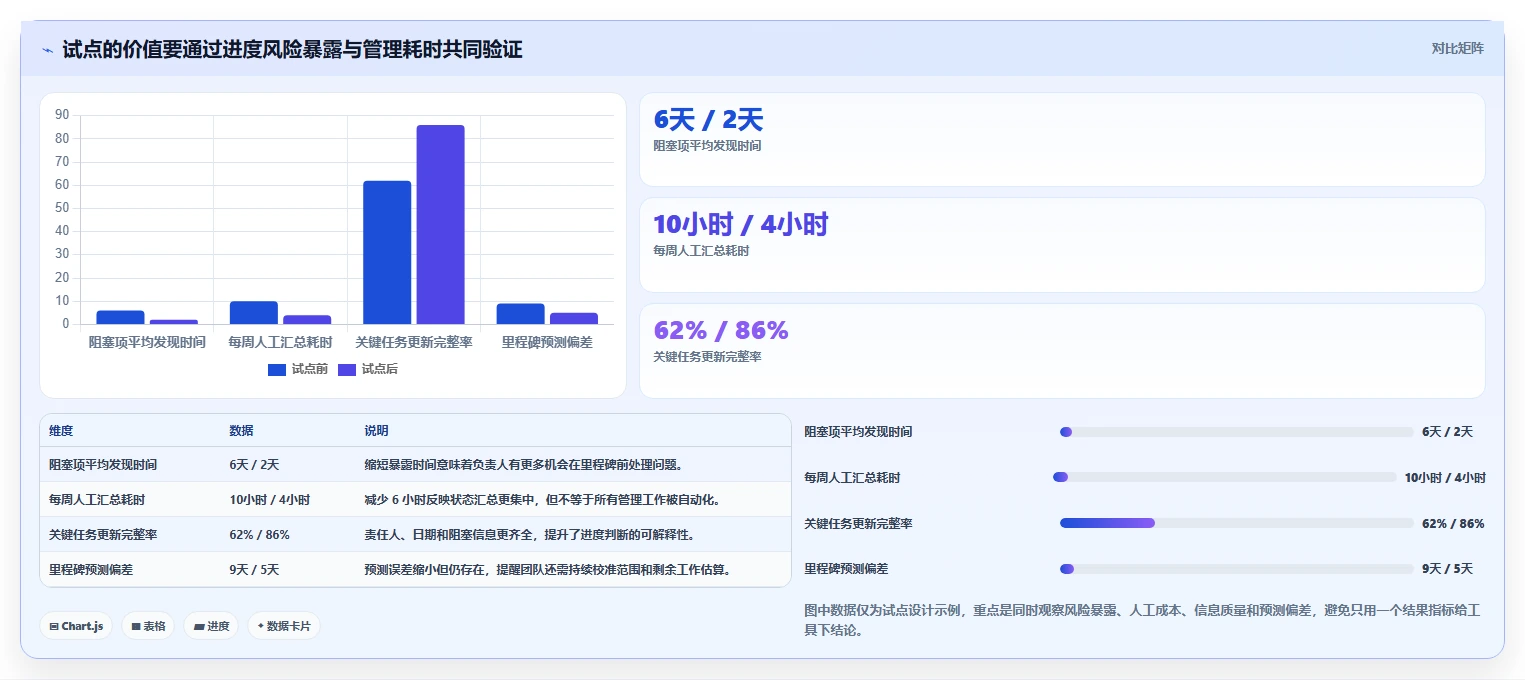Click the 62% / 86% cell in the table
1525x680 pixels.
(x=259, y=535)
